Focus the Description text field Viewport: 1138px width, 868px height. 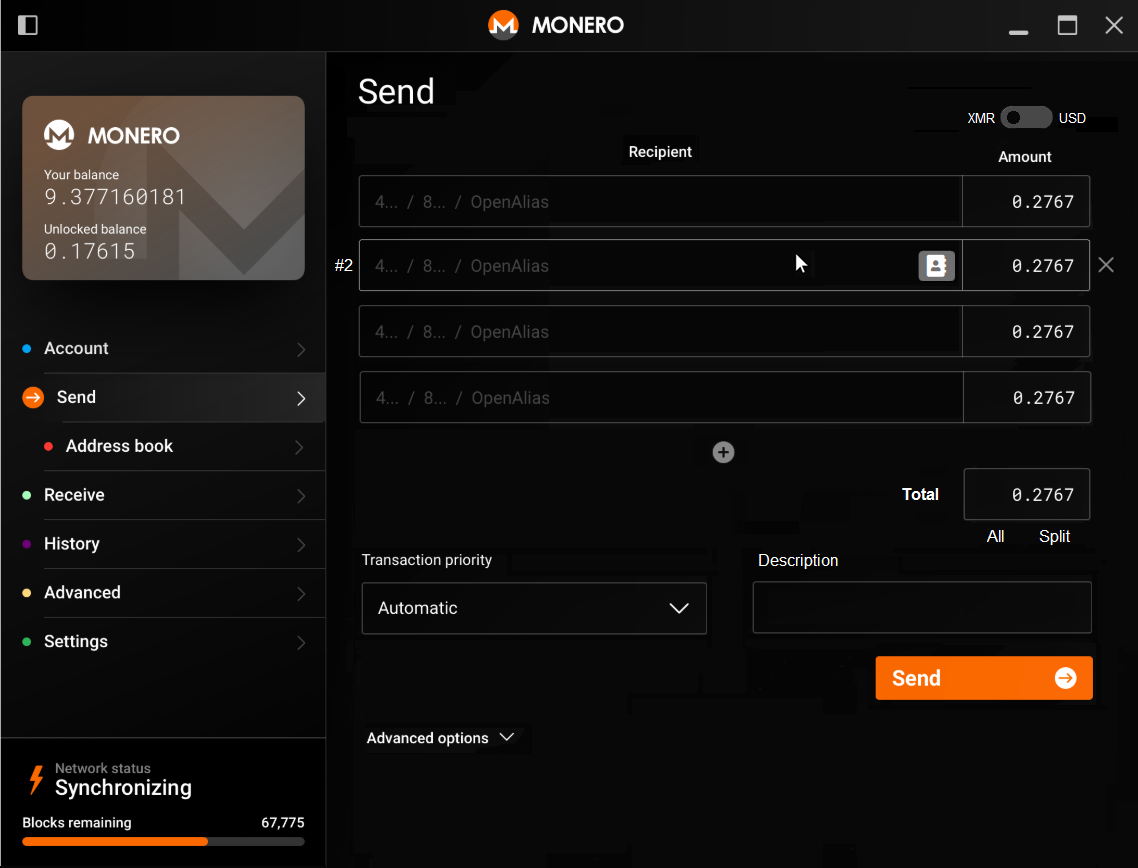point(922,607)
